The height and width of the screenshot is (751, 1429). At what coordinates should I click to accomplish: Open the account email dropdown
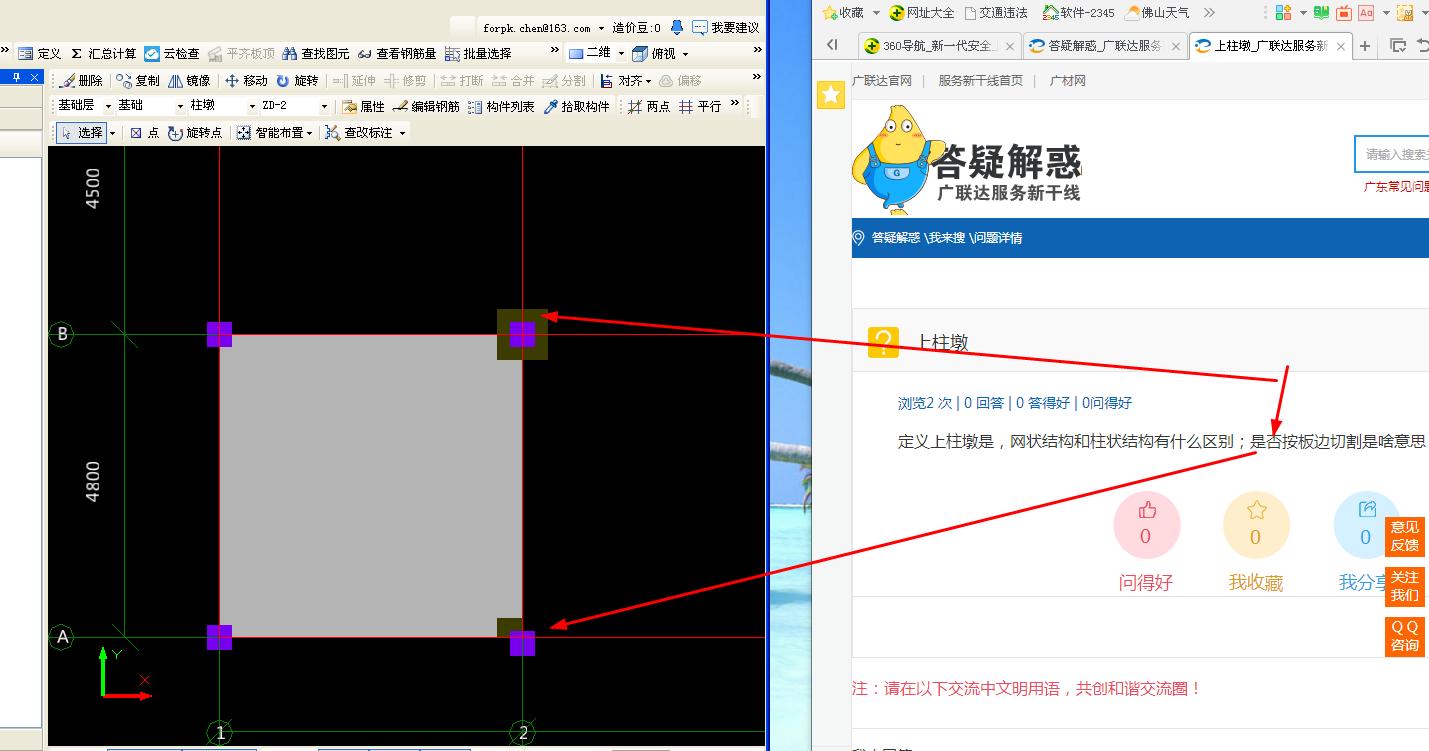click(x=601, y=28)
